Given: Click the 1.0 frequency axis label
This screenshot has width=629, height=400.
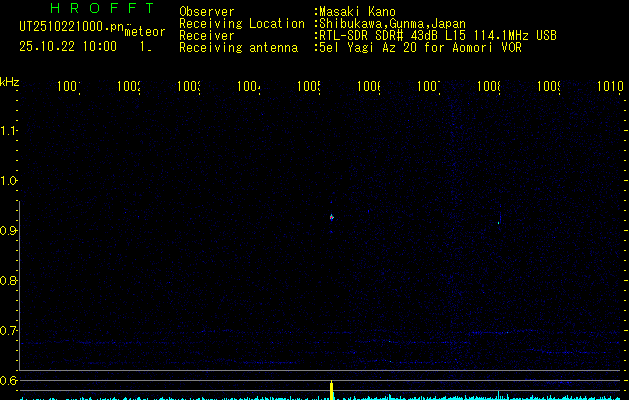Looking at the screenshot, I should click(x=8, y=181).
